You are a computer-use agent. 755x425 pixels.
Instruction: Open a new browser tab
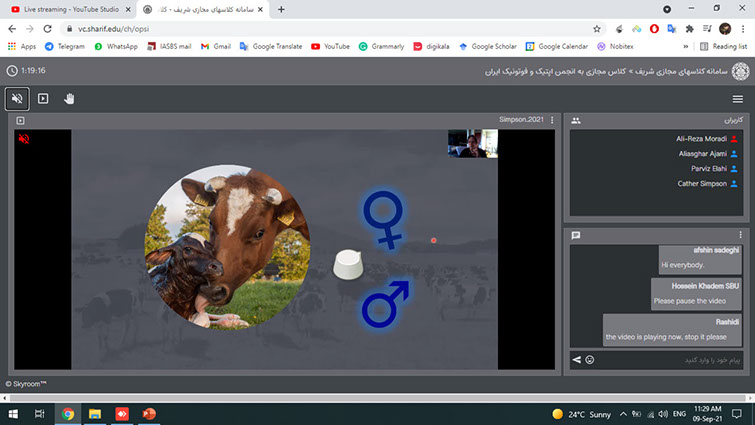tap(281, 9)
